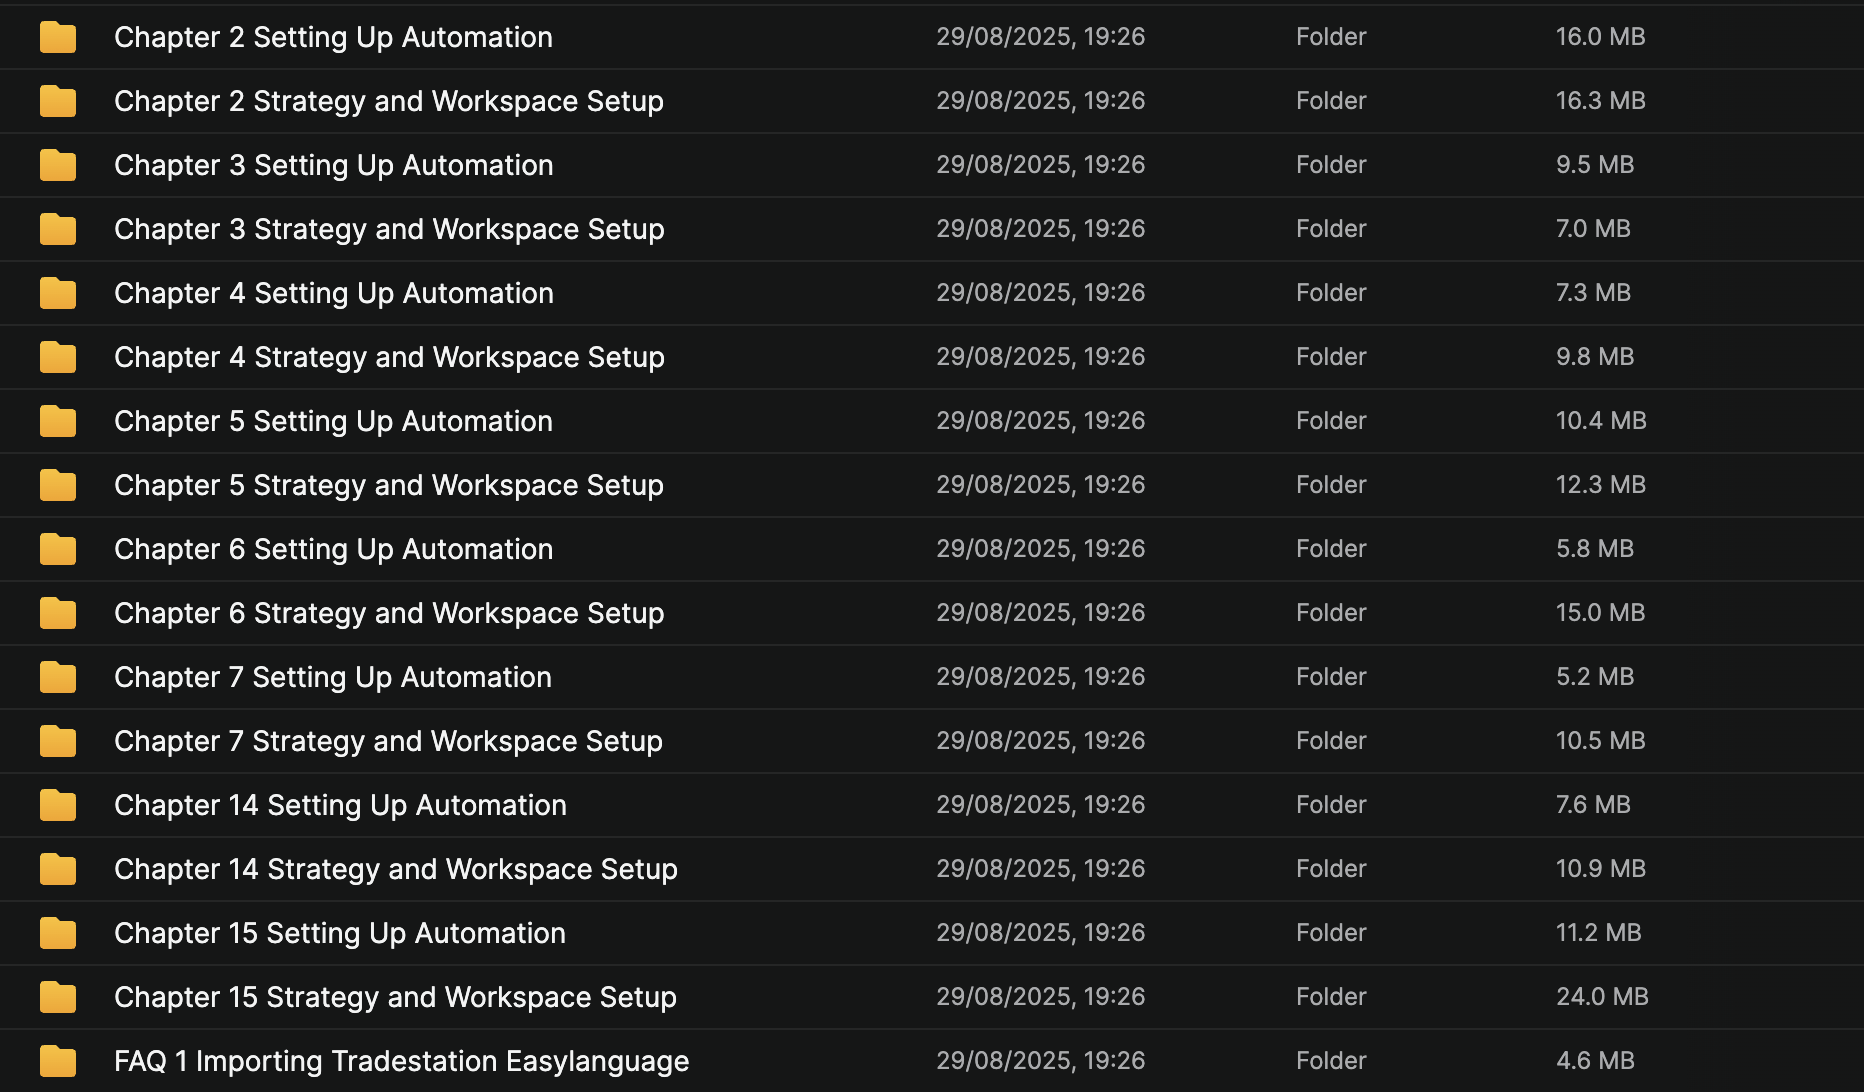Select Chapter 2 Strategy and Workspace Setup folder name
Viewport: 1864px width, 1092px height.
pos(388,101)
